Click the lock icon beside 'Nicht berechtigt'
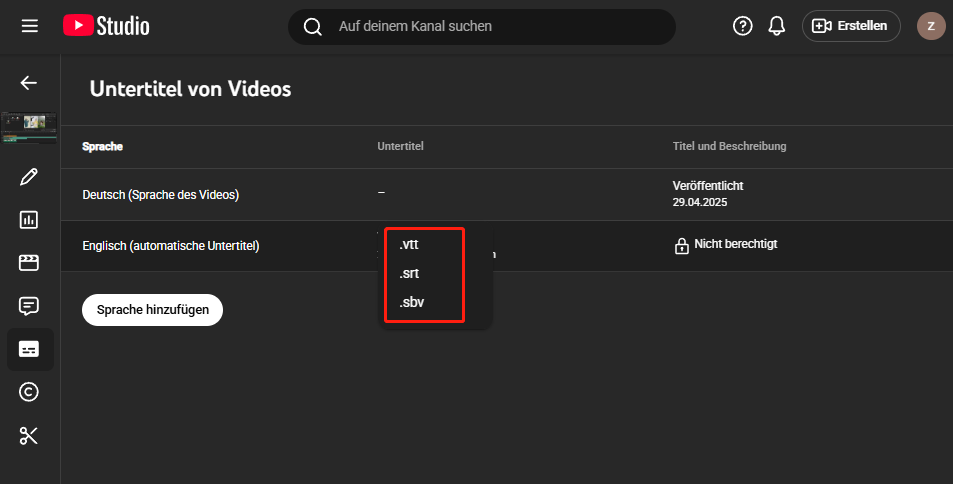Screen dimensions: 953x484 [681, 246]
